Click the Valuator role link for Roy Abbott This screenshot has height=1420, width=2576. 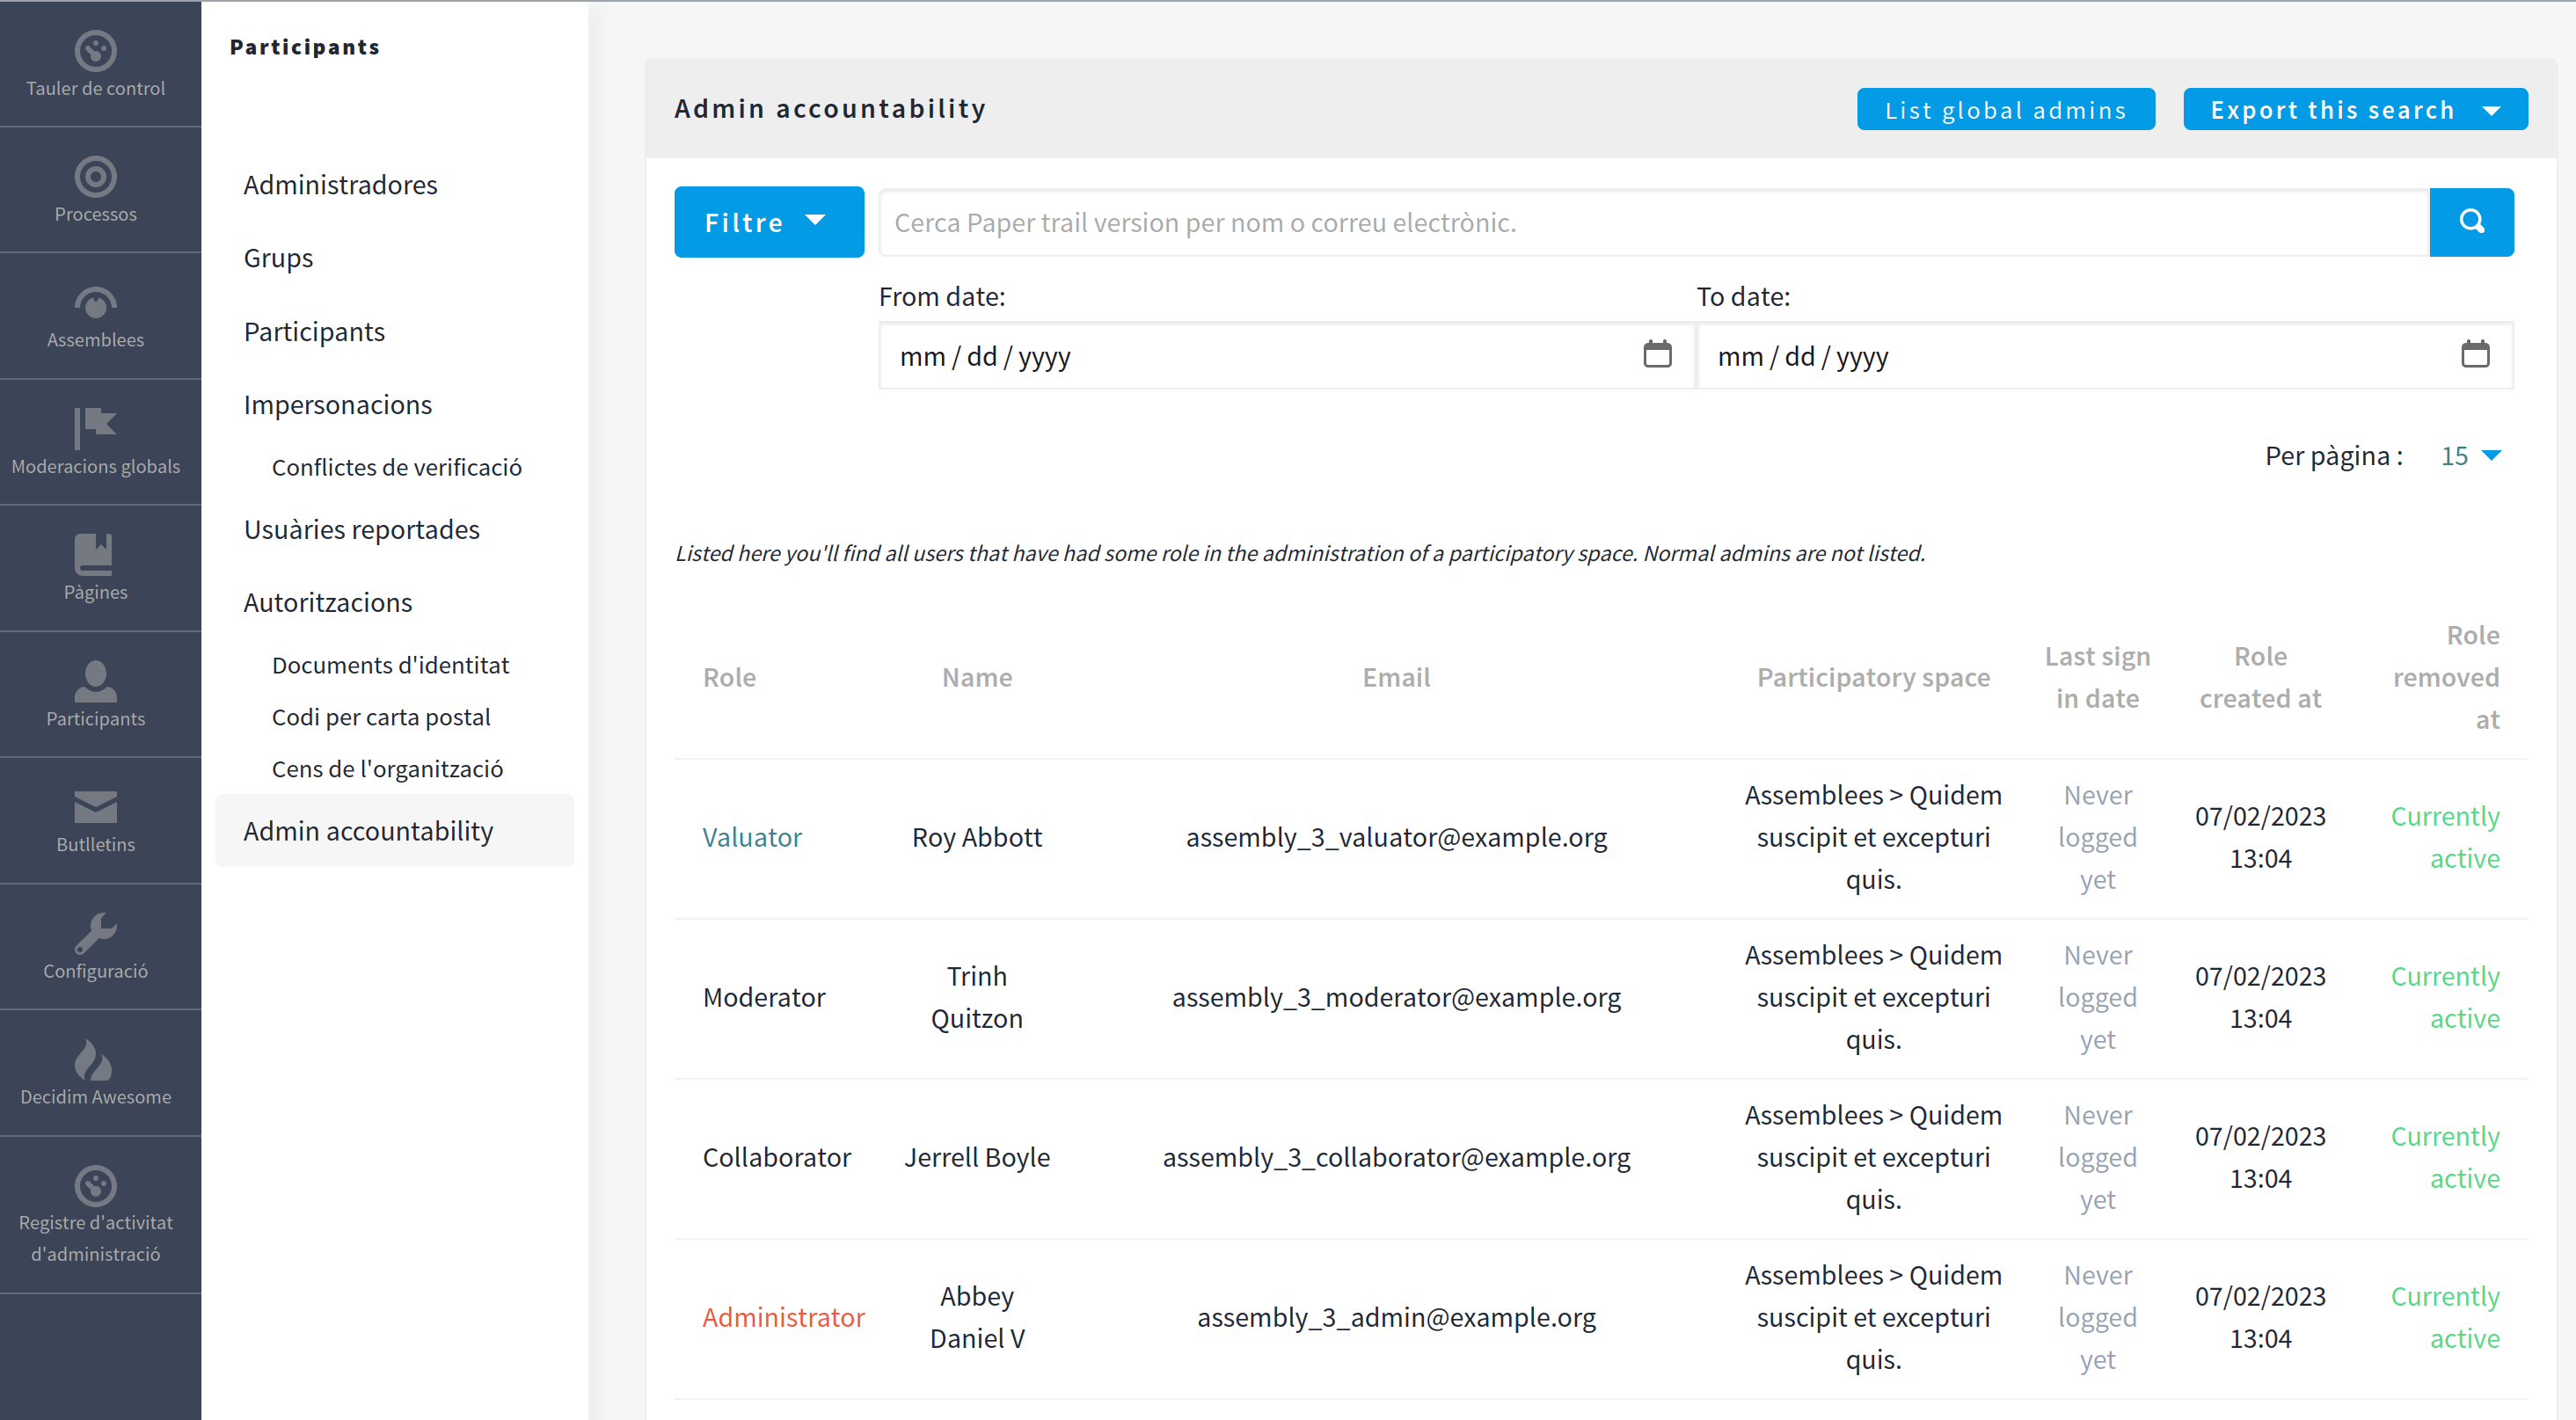(752, 836)
